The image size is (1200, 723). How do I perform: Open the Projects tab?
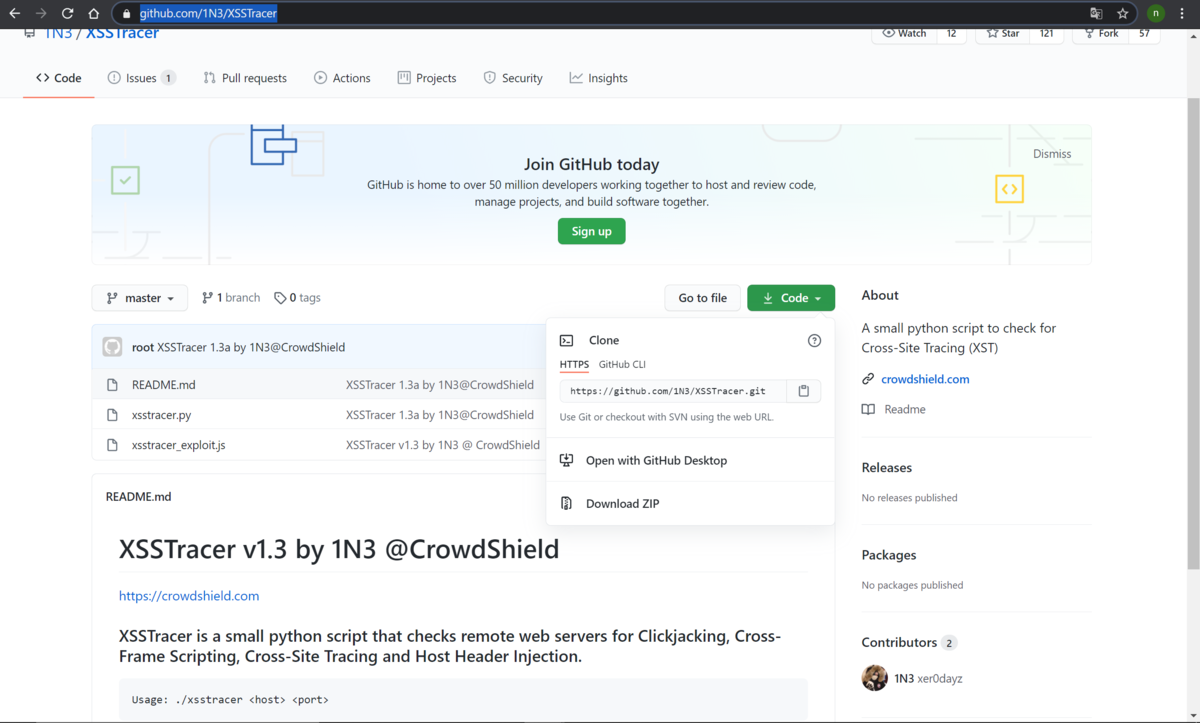coord(427,78)
